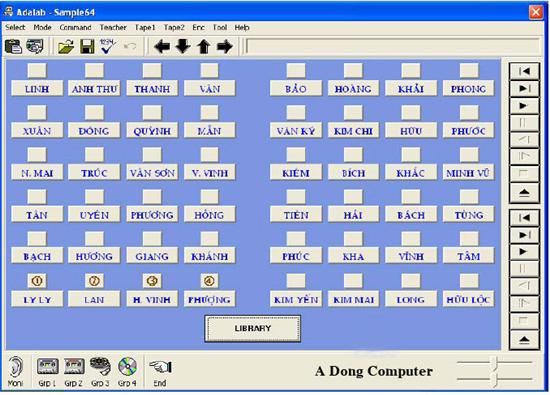This screenshot has height=395, width=550.
Task: Toggle the small box above KIM CHI
Action: tap(353, 112)
